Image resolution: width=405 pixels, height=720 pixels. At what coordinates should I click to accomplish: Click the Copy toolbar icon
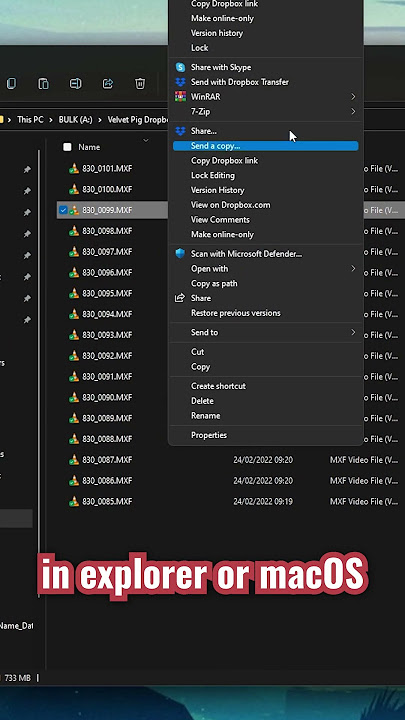[11, 84]
